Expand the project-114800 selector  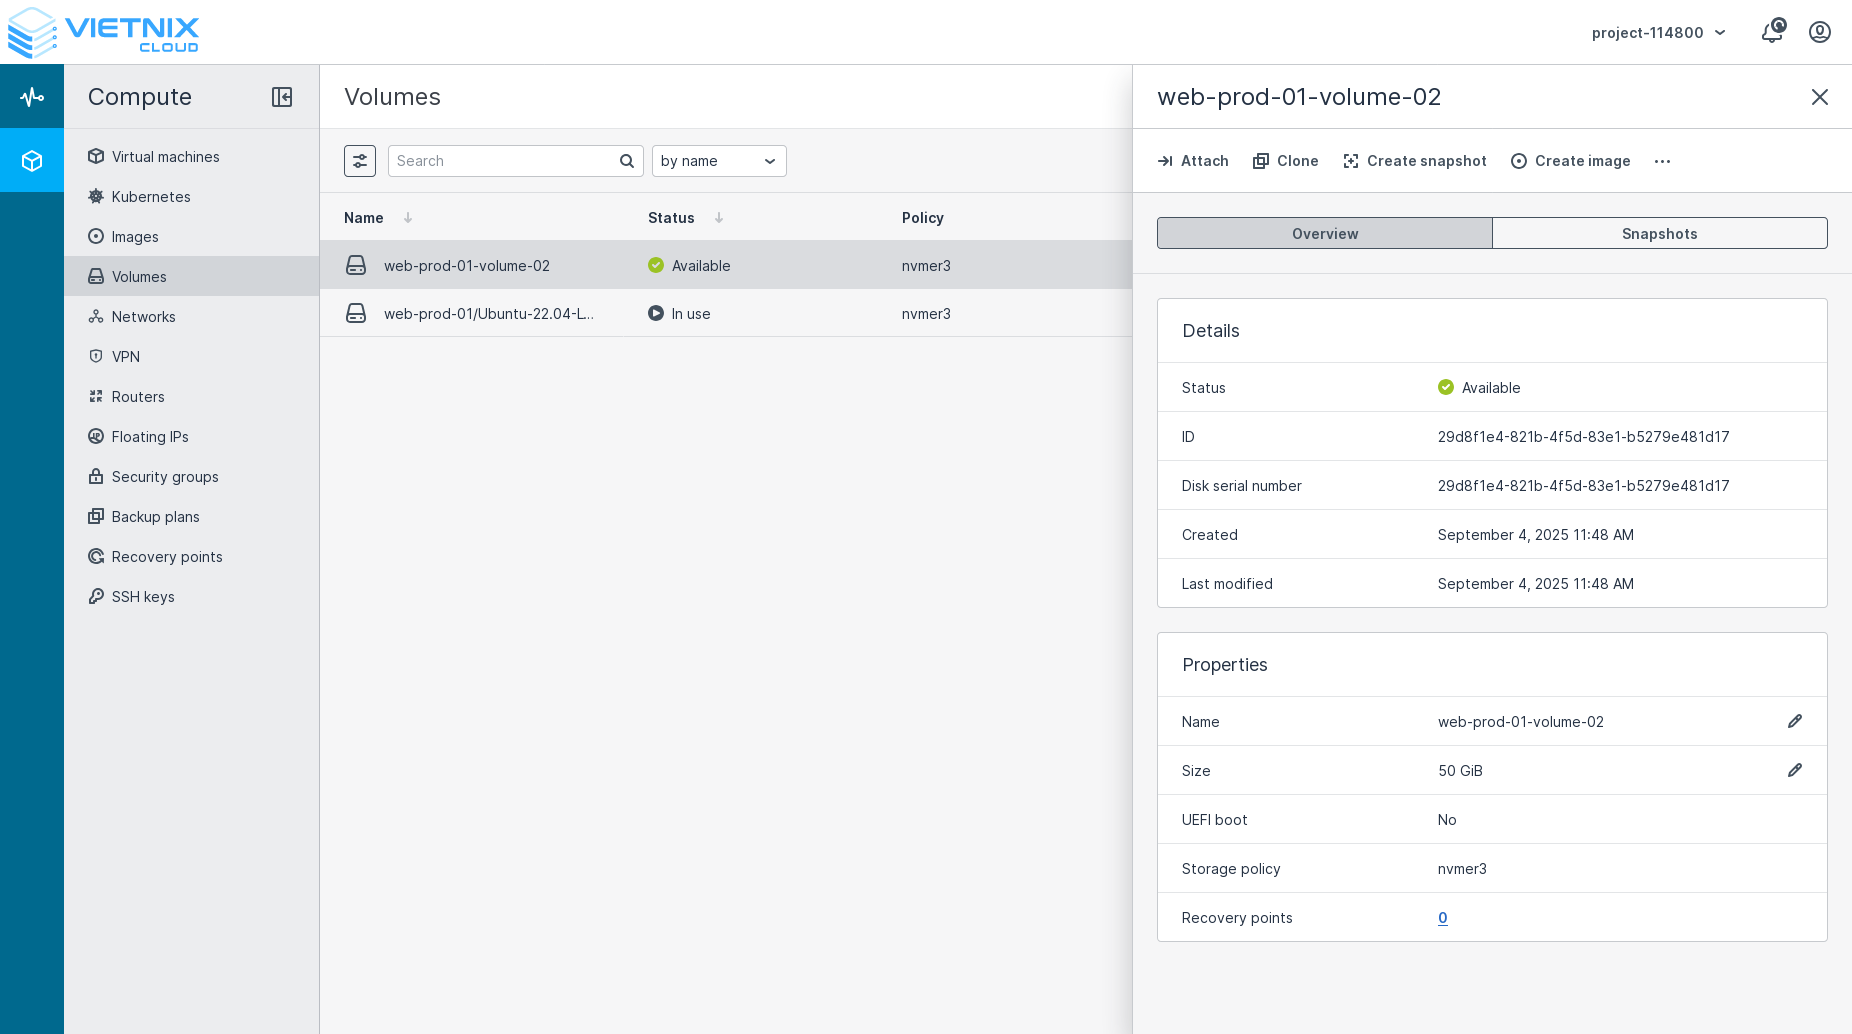(x=1659, y=33)
